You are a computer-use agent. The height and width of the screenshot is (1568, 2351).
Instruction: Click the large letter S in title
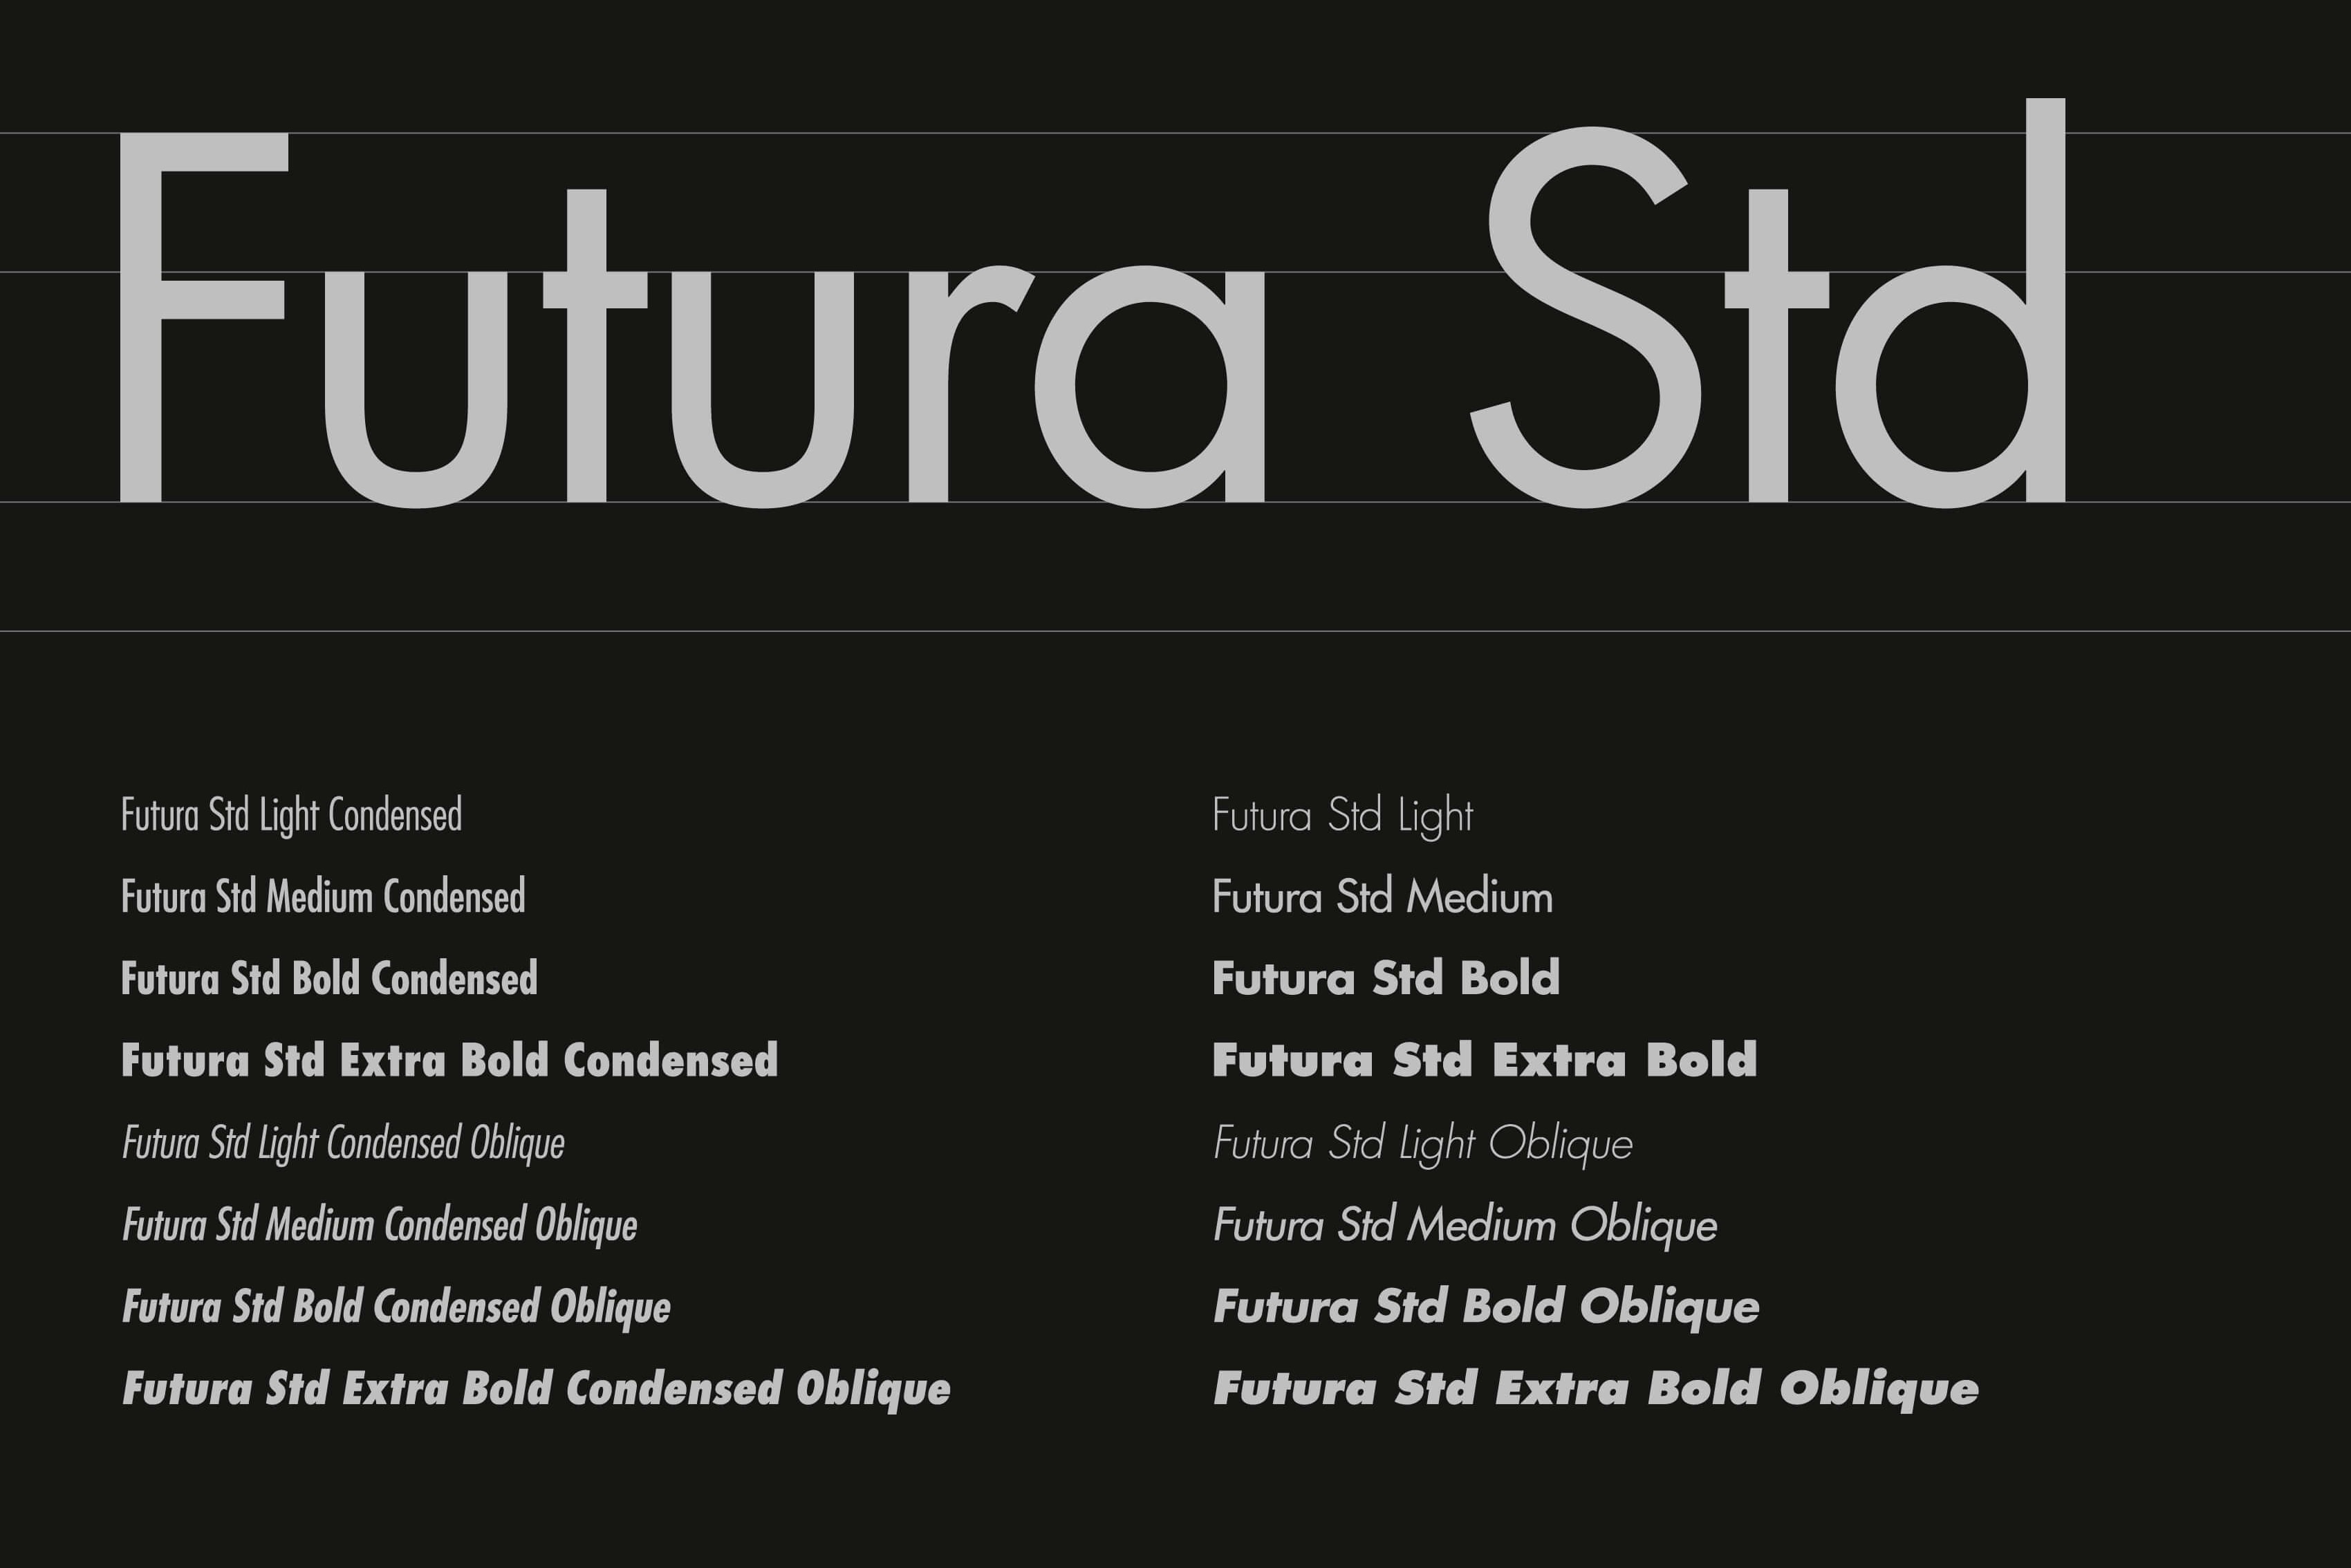[1585, 317]
